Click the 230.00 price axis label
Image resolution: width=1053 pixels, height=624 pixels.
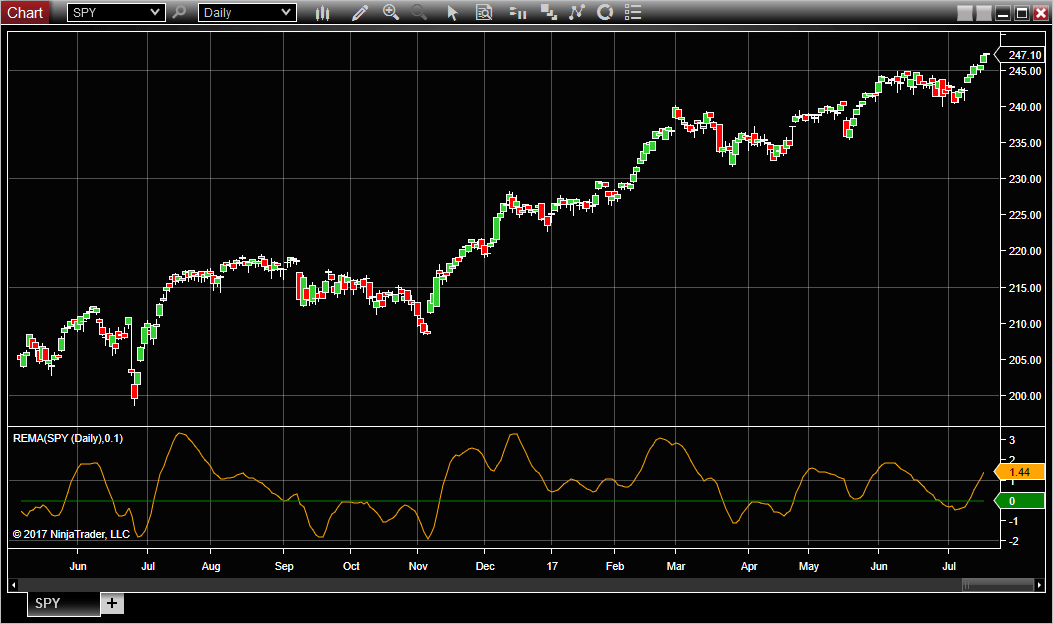[1025, 179]
